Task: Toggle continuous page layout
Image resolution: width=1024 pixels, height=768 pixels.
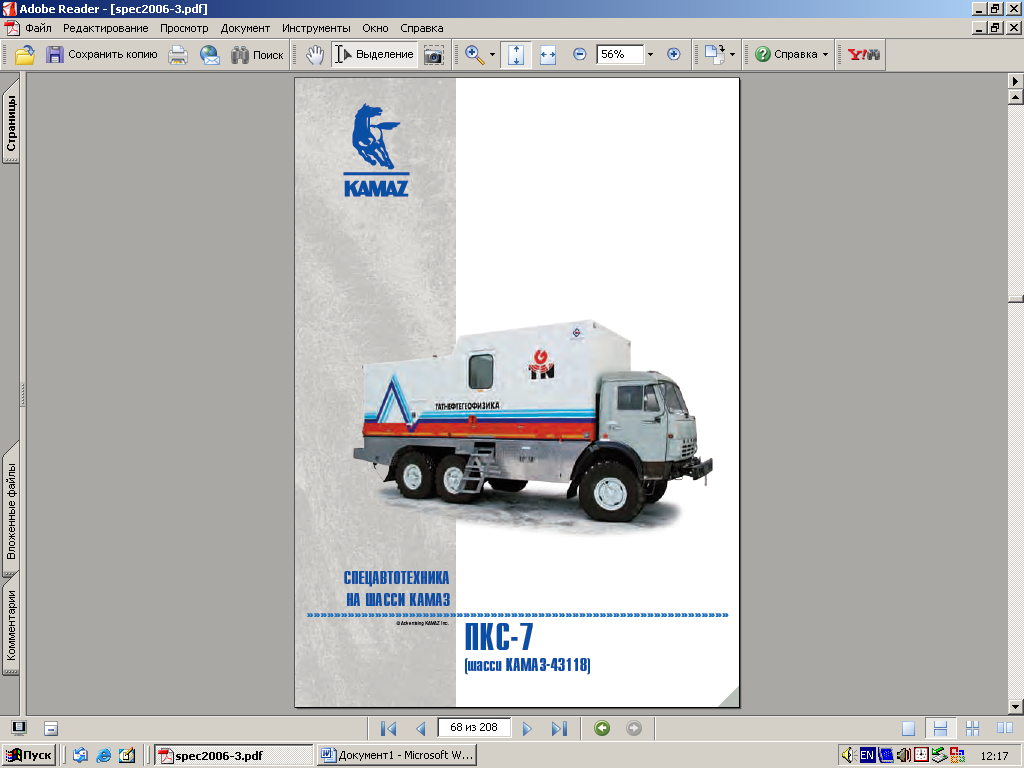Action: tap(940, 728)
